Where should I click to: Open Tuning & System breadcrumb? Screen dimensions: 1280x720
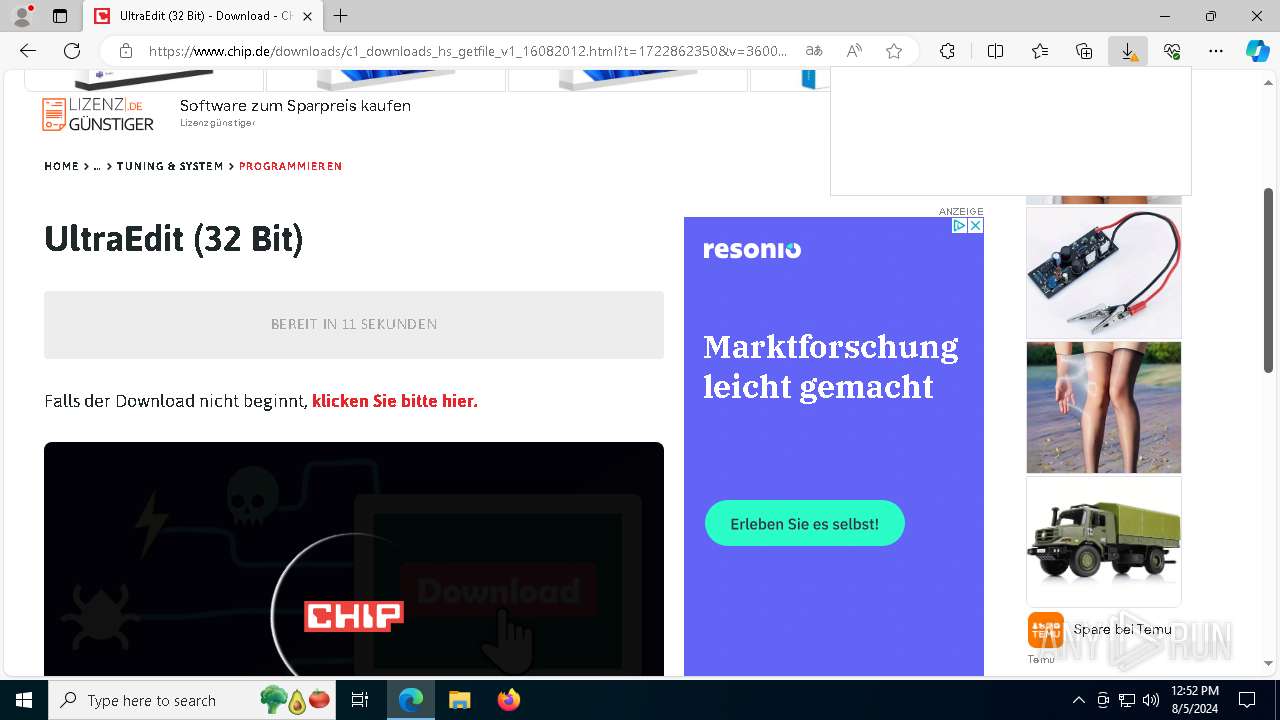click(170, 166)
